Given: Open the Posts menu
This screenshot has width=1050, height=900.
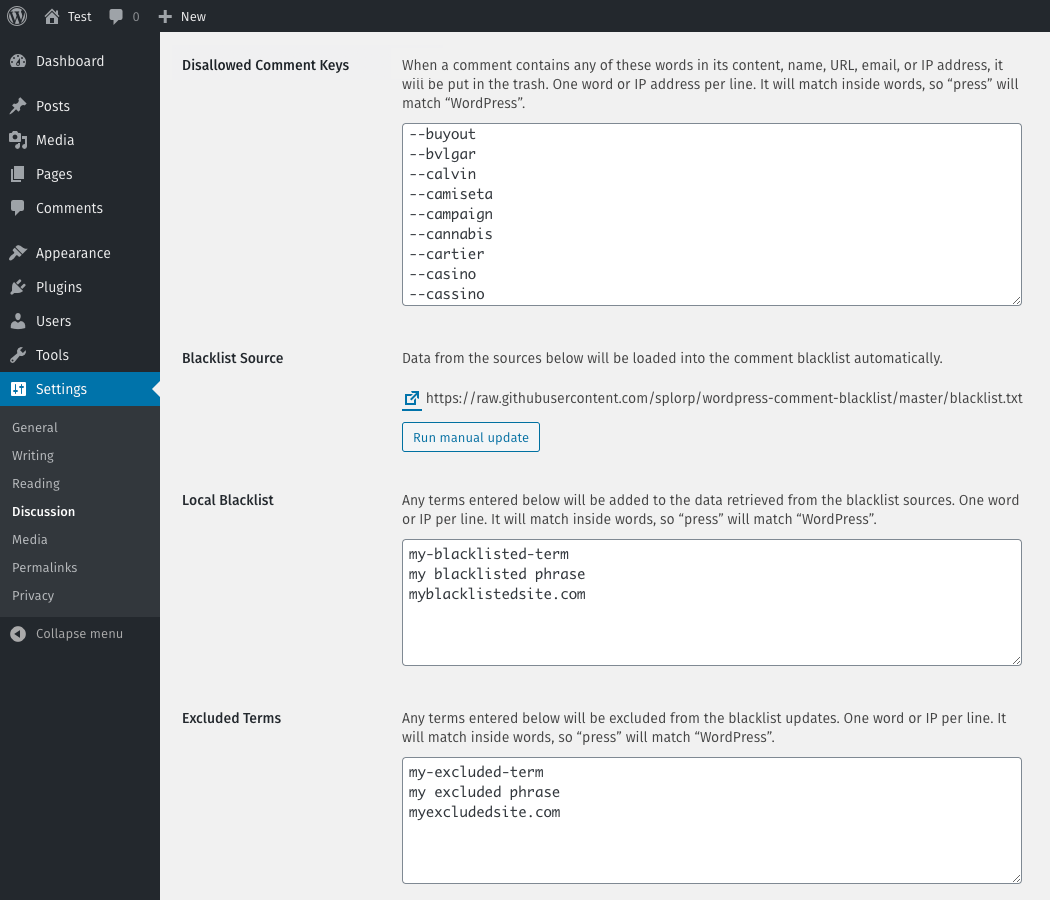Looking at the screenshot, I should pyautogui.click(x=80, y=106).
